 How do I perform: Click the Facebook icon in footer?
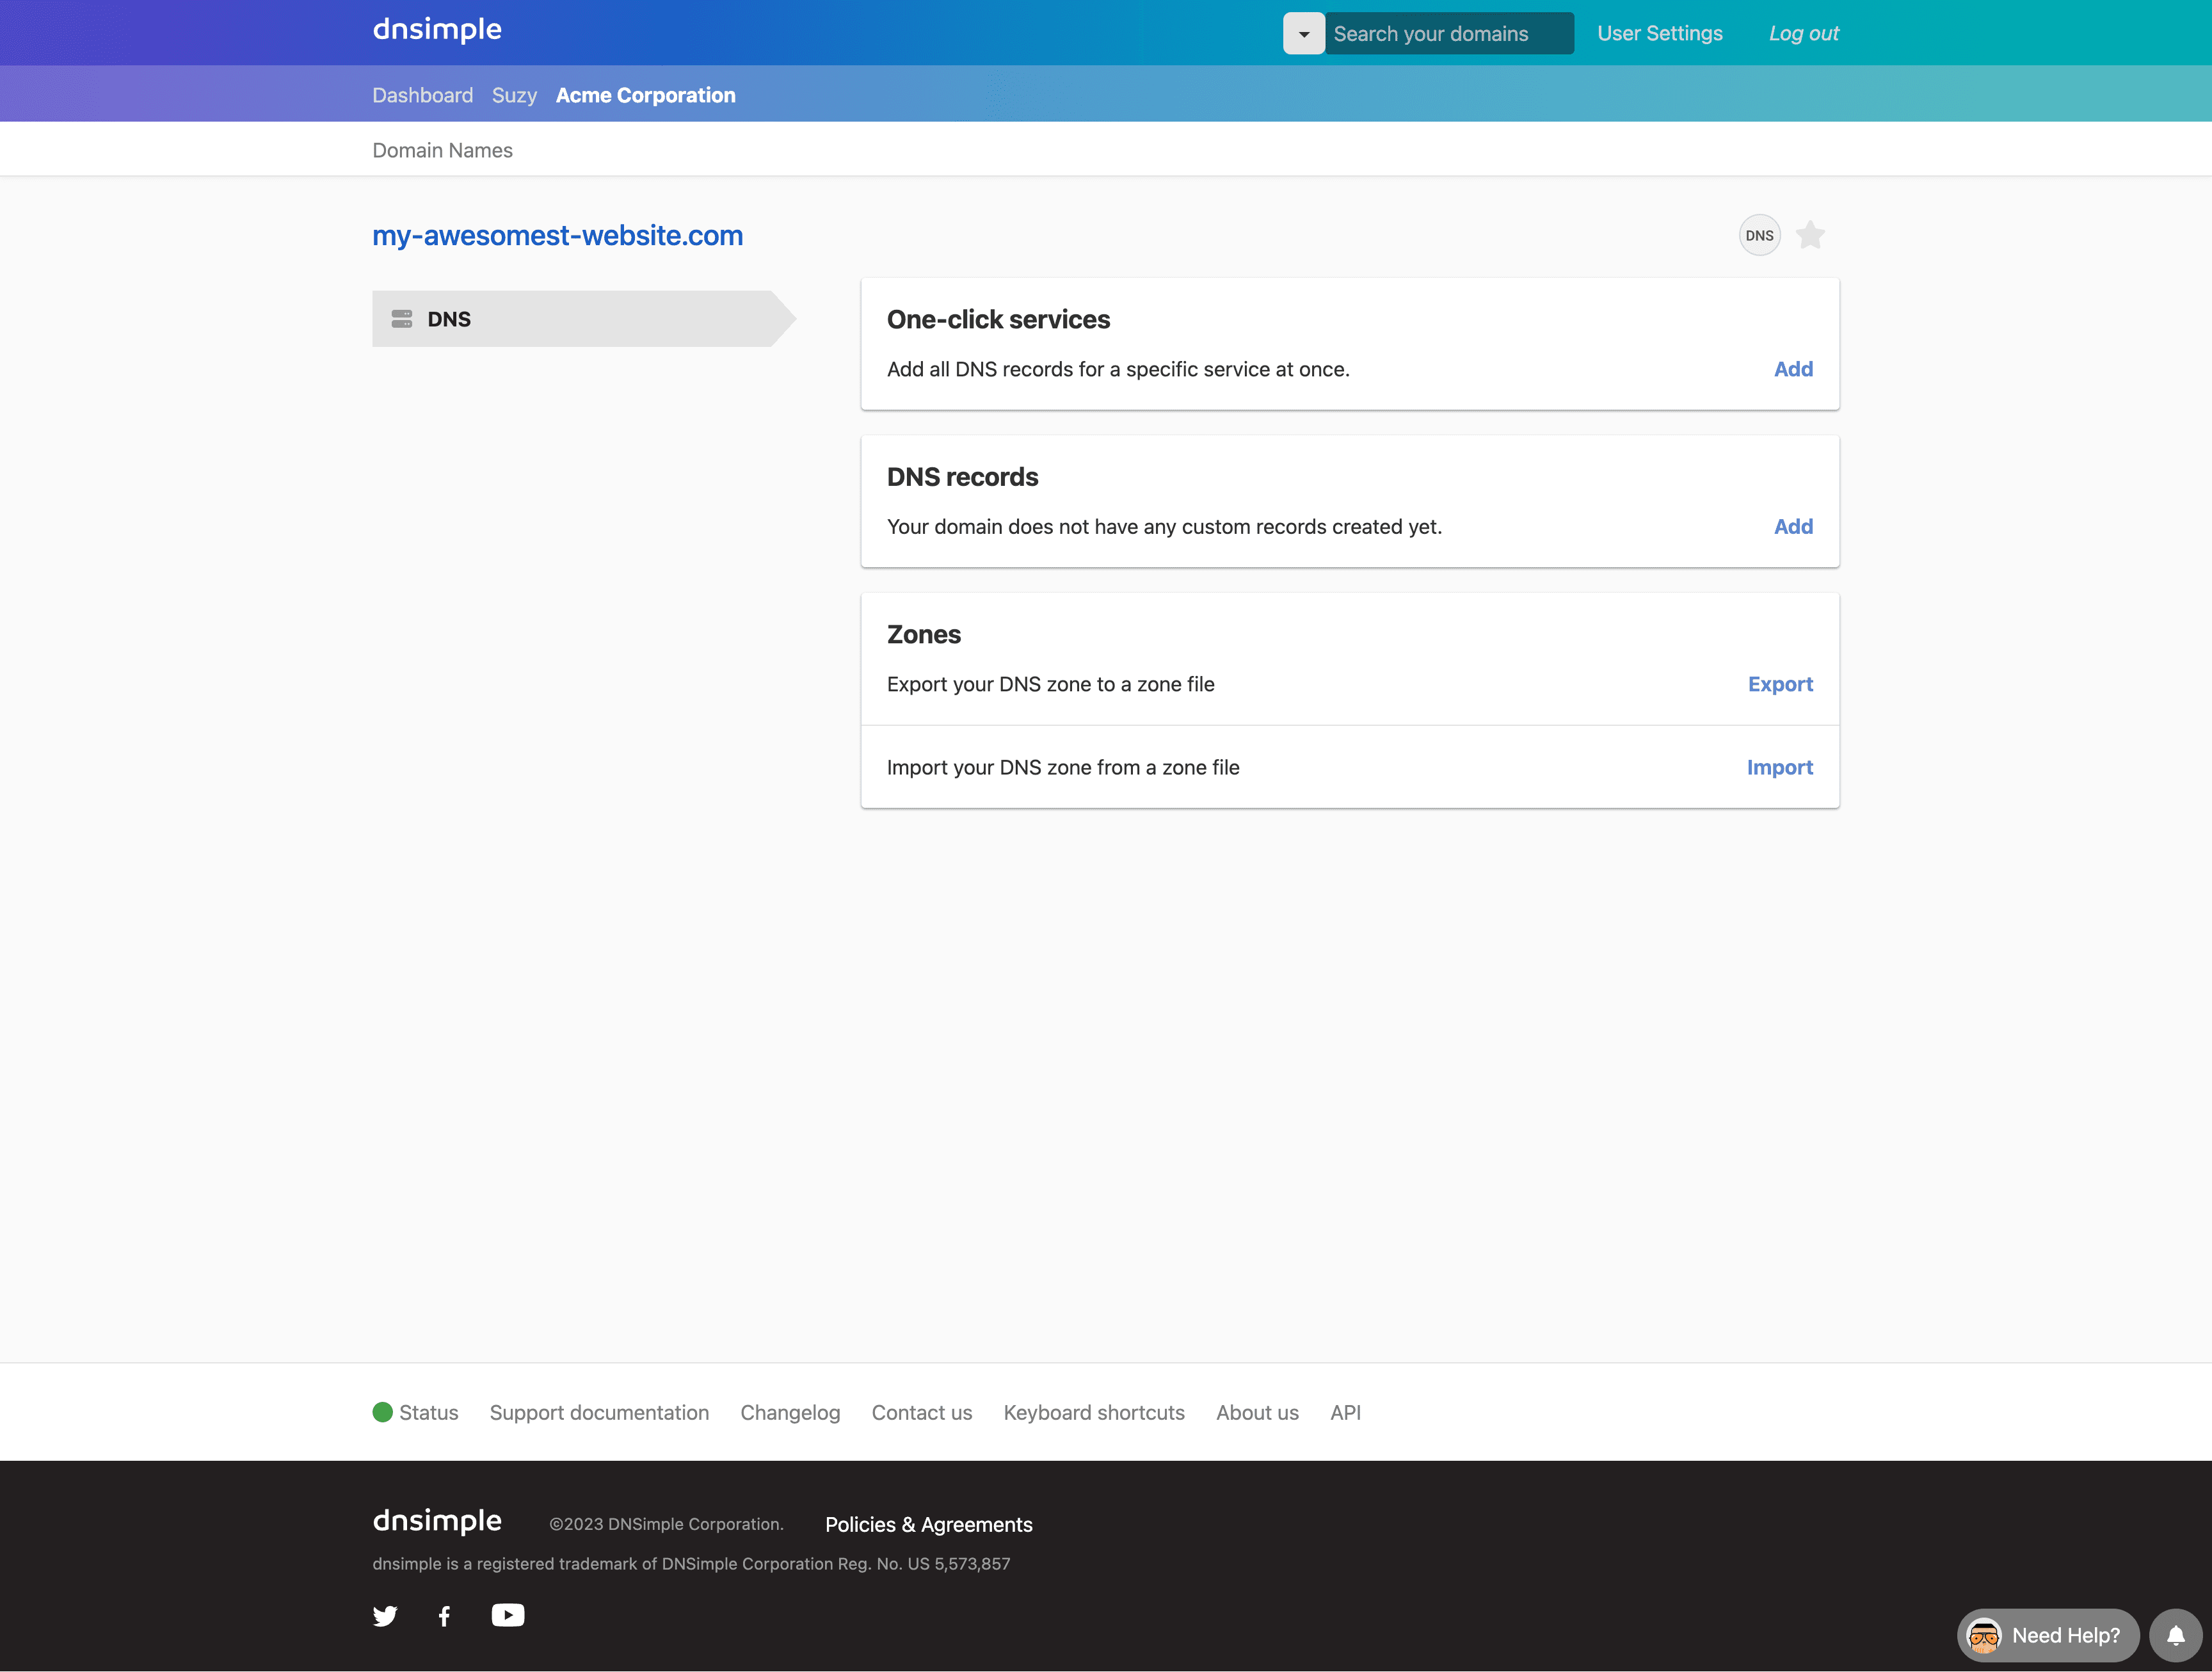(x=445, y=1616)
